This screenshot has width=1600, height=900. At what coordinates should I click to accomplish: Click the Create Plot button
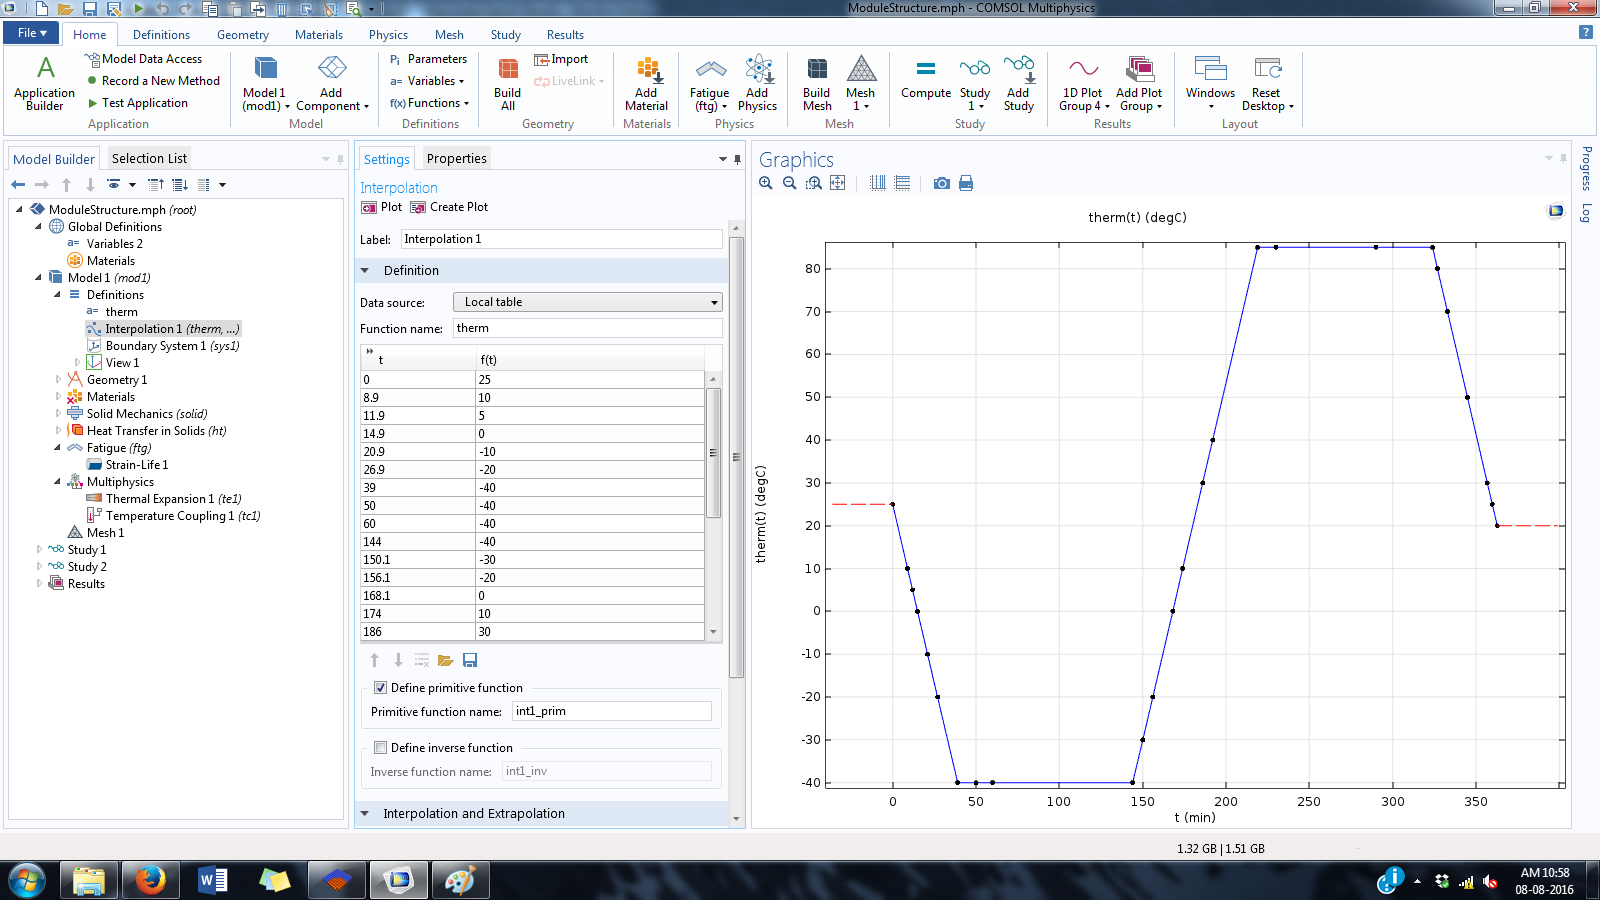(x=449, y=207)
